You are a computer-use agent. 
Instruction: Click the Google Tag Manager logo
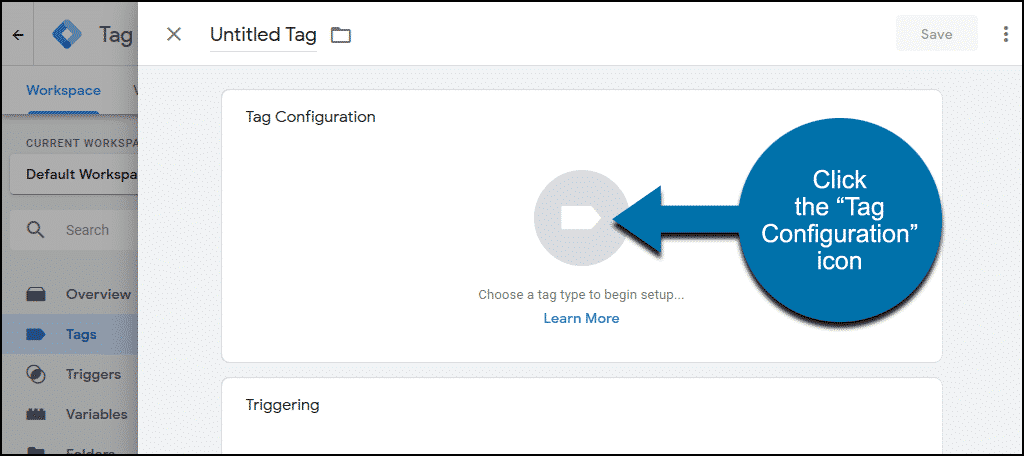(68, 35)
